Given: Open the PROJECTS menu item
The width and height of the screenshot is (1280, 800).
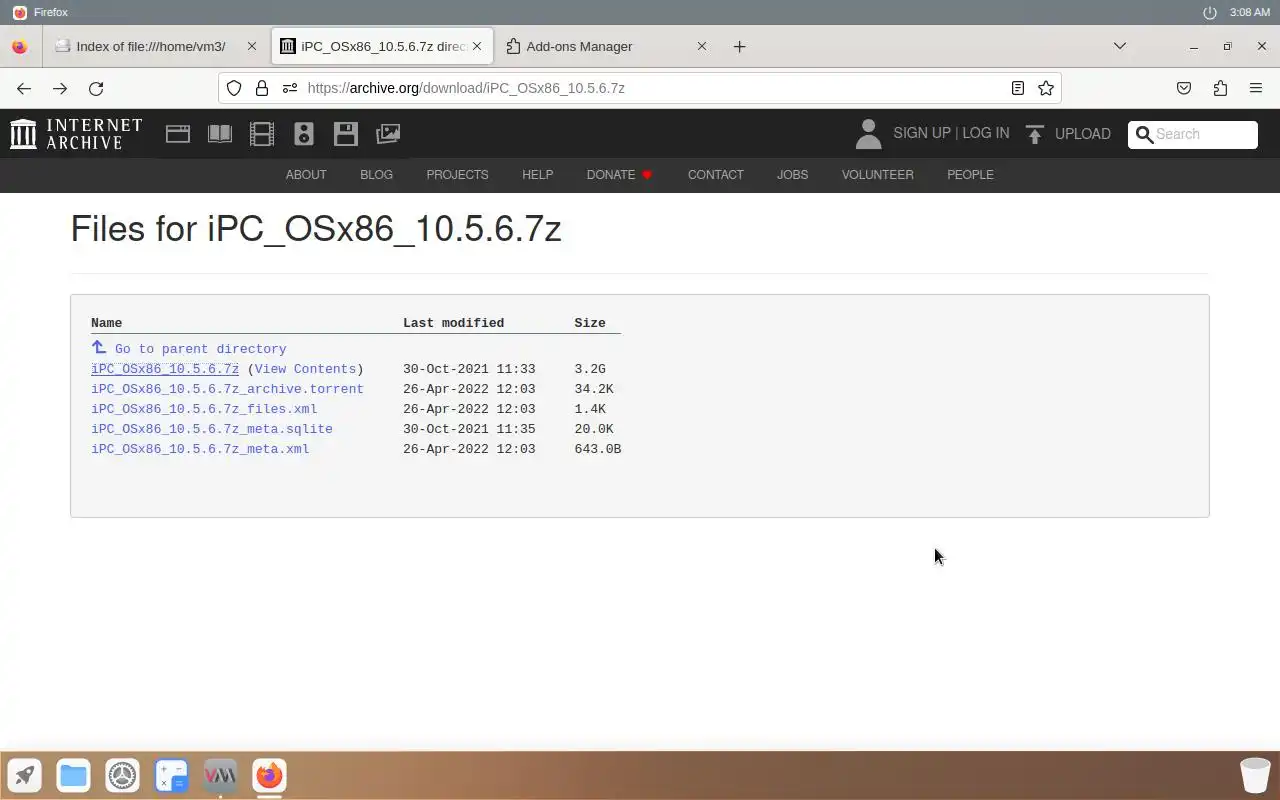Looking at the screenshot, I should pos(457,175).
